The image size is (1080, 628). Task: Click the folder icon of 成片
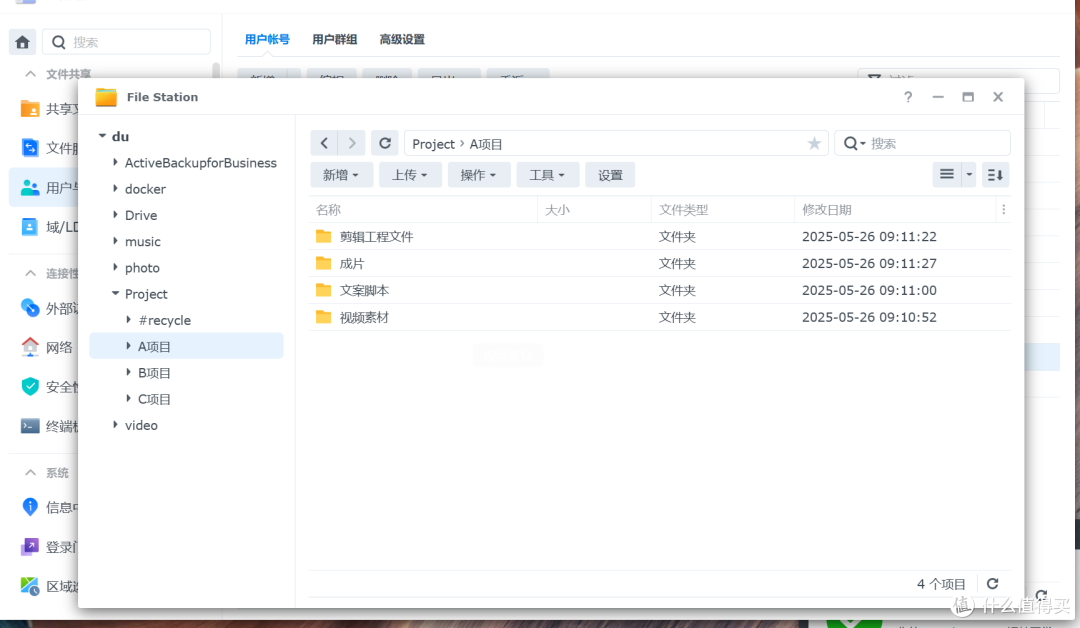coord(323,263)
